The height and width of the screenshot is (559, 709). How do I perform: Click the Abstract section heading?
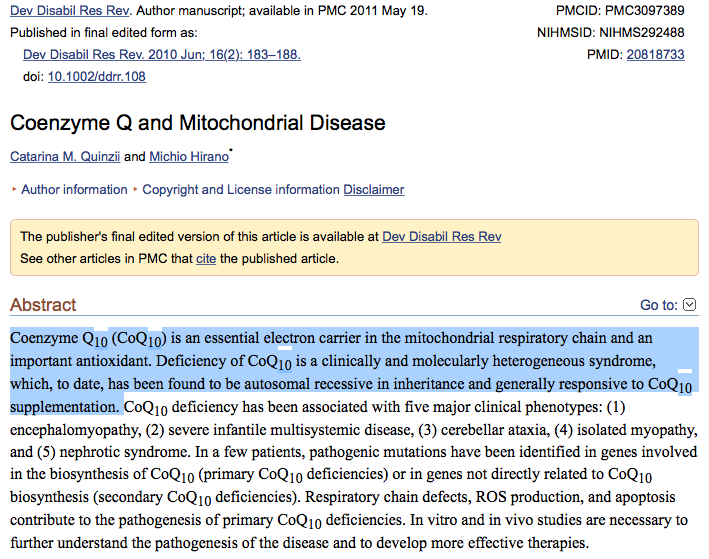click(43, 305)
